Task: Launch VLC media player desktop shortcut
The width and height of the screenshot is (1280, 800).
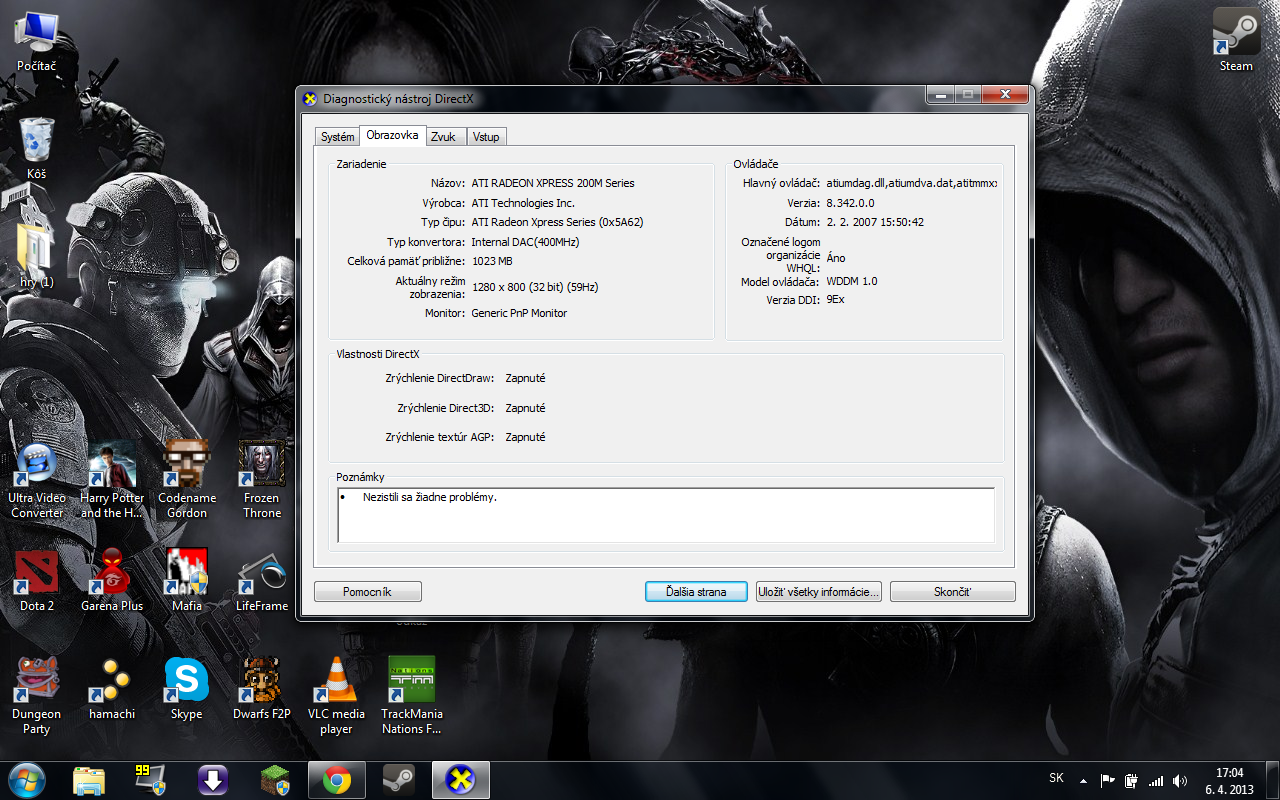Action: click(337, 696)
